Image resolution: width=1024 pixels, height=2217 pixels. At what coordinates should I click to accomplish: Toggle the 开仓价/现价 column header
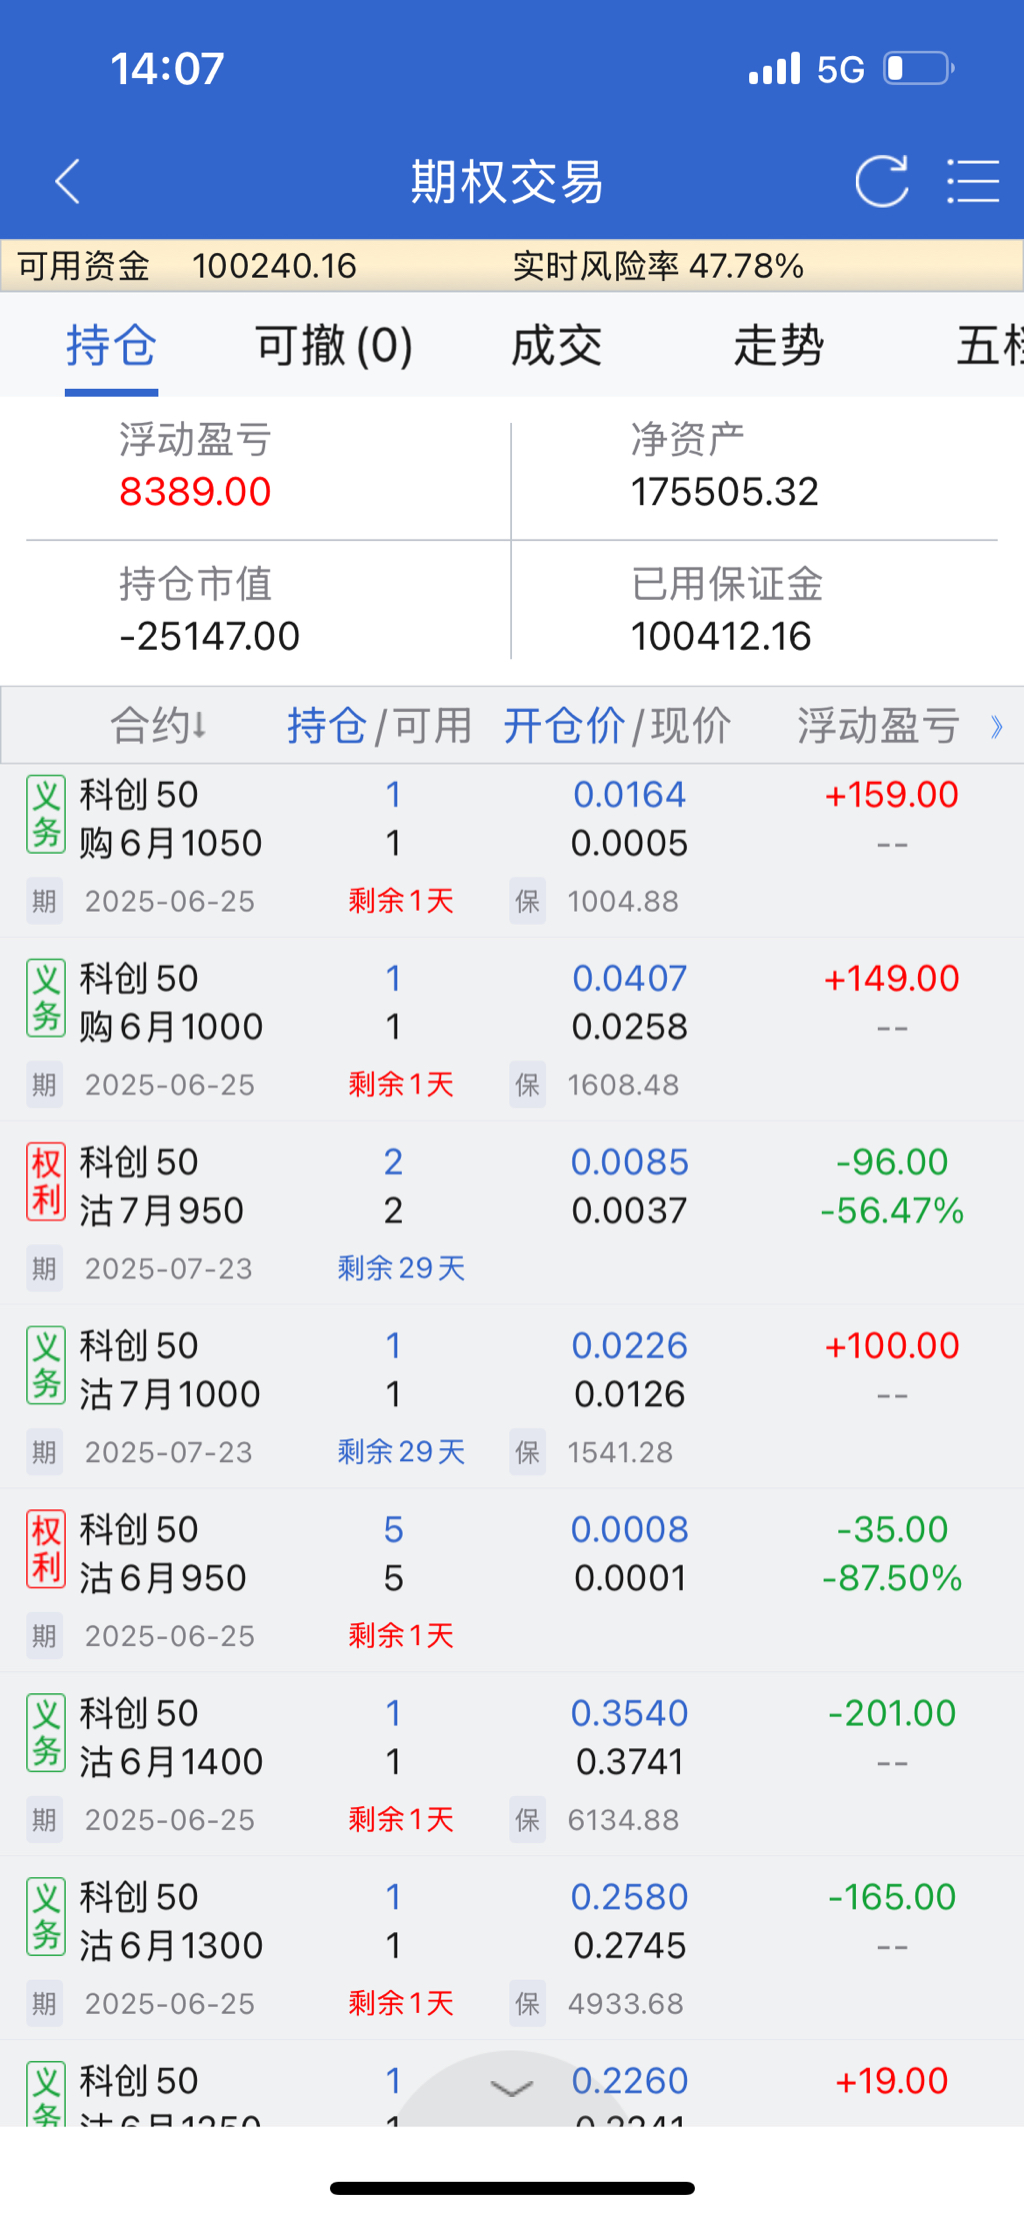(x=616, y=726)
